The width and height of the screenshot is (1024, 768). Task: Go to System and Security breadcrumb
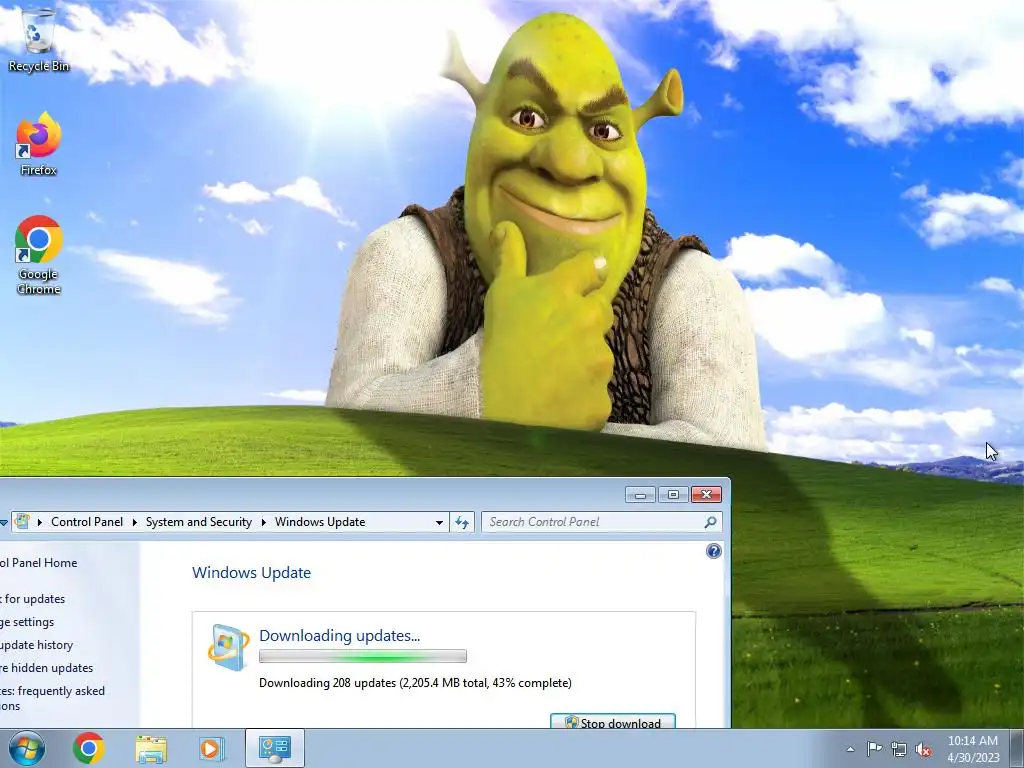(x=199, y=522)
